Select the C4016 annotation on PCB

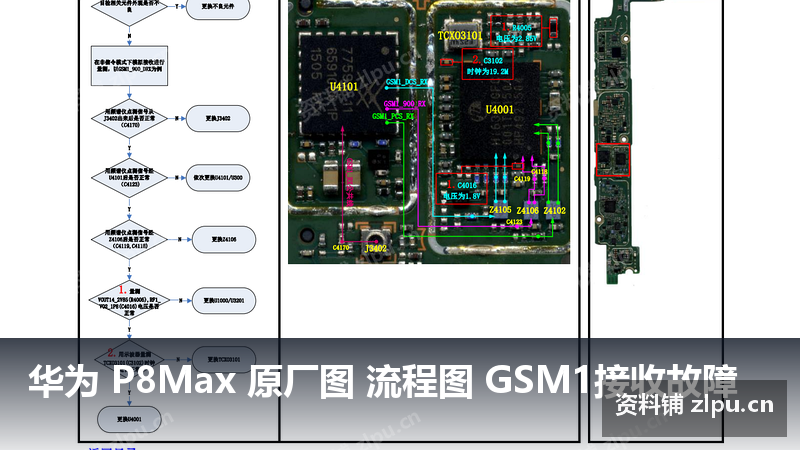(467, 185)
